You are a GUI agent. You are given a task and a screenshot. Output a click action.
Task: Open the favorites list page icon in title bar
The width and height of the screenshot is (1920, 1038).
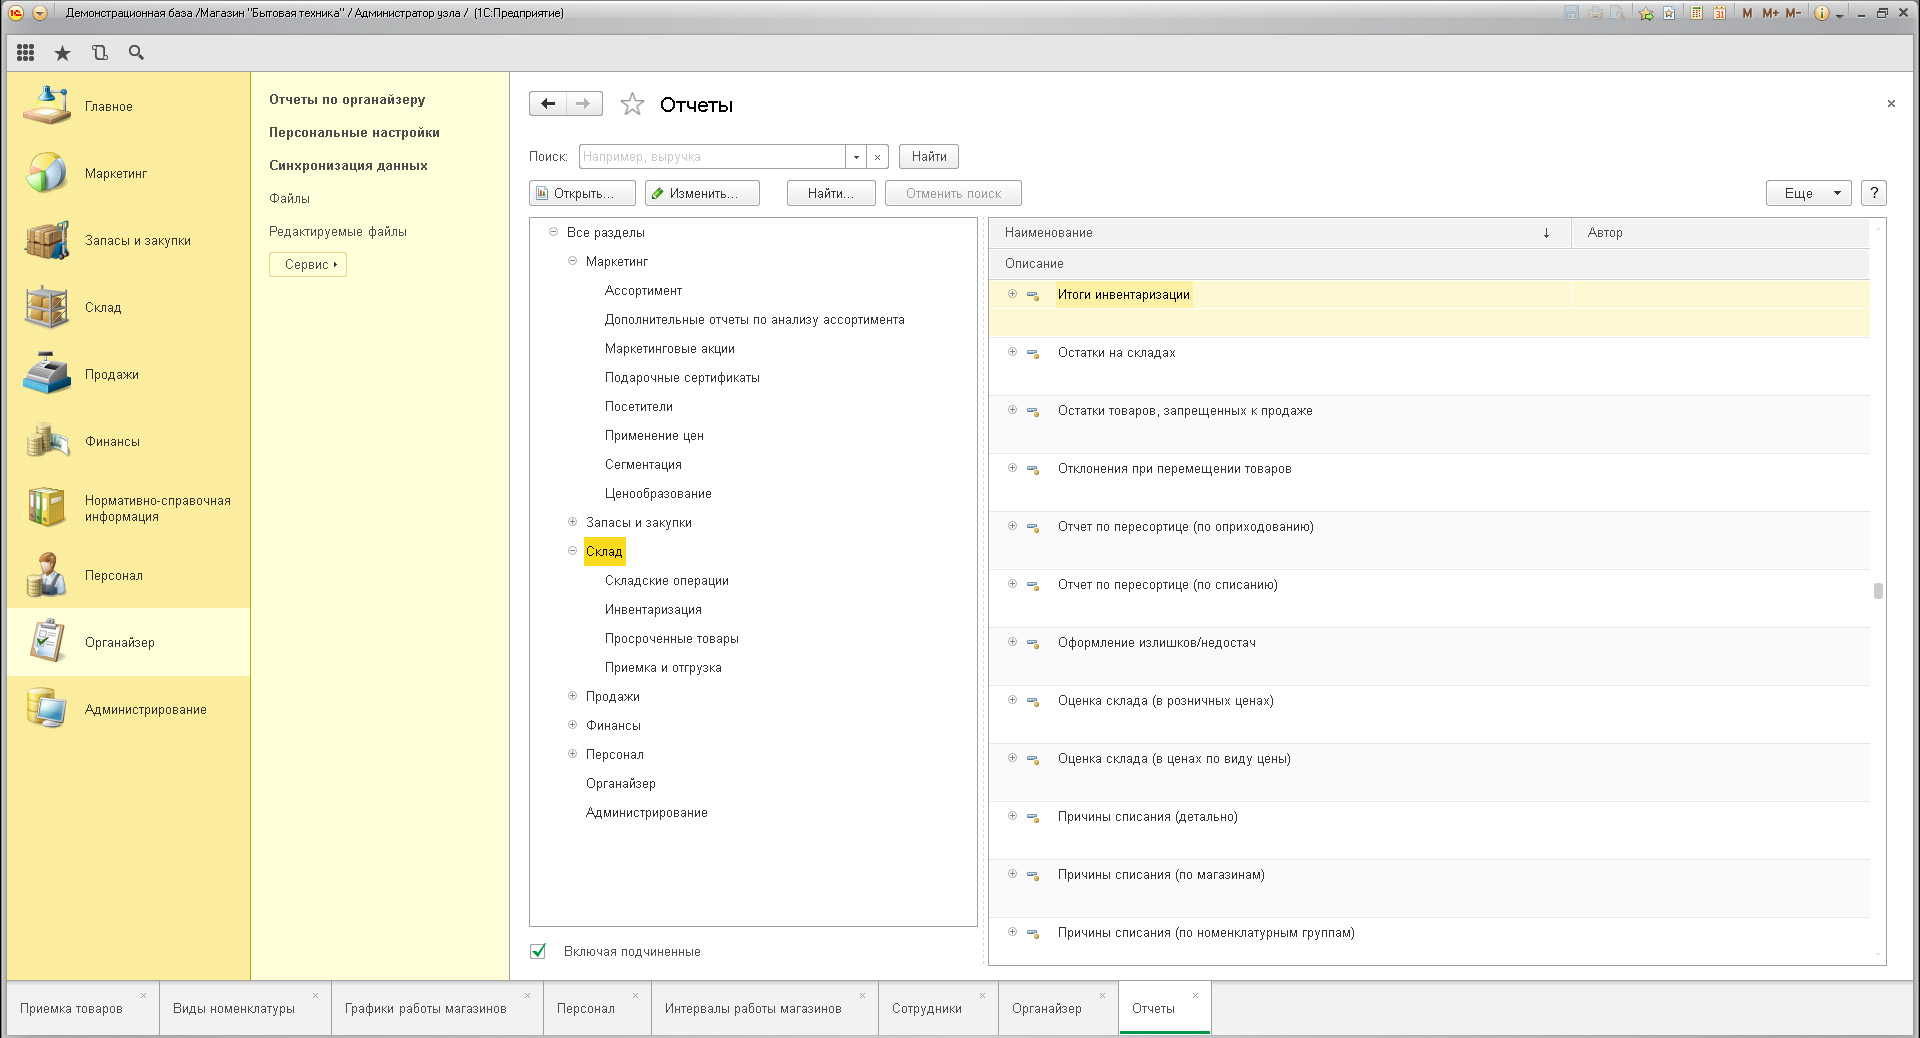[1669, 13]
